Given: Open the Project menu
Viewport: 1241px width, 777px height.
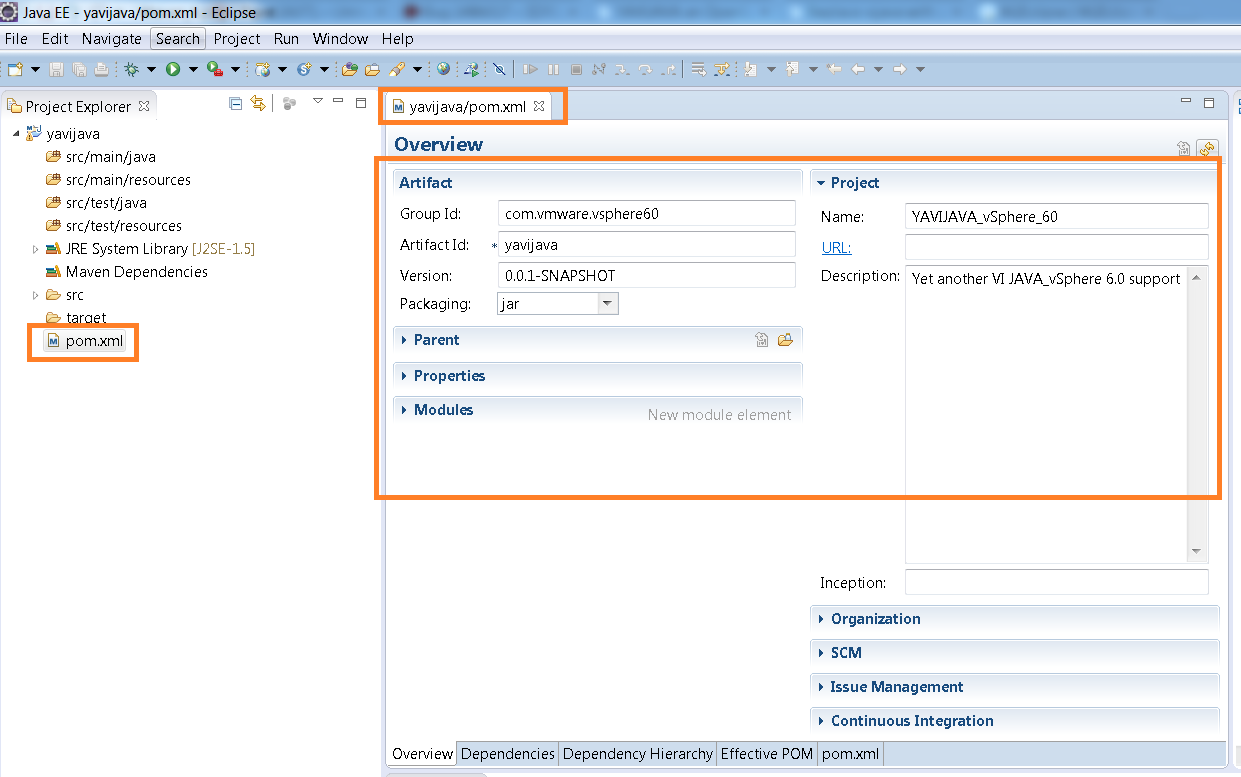Looking at the screenshot, I should [x=237, y=39].
